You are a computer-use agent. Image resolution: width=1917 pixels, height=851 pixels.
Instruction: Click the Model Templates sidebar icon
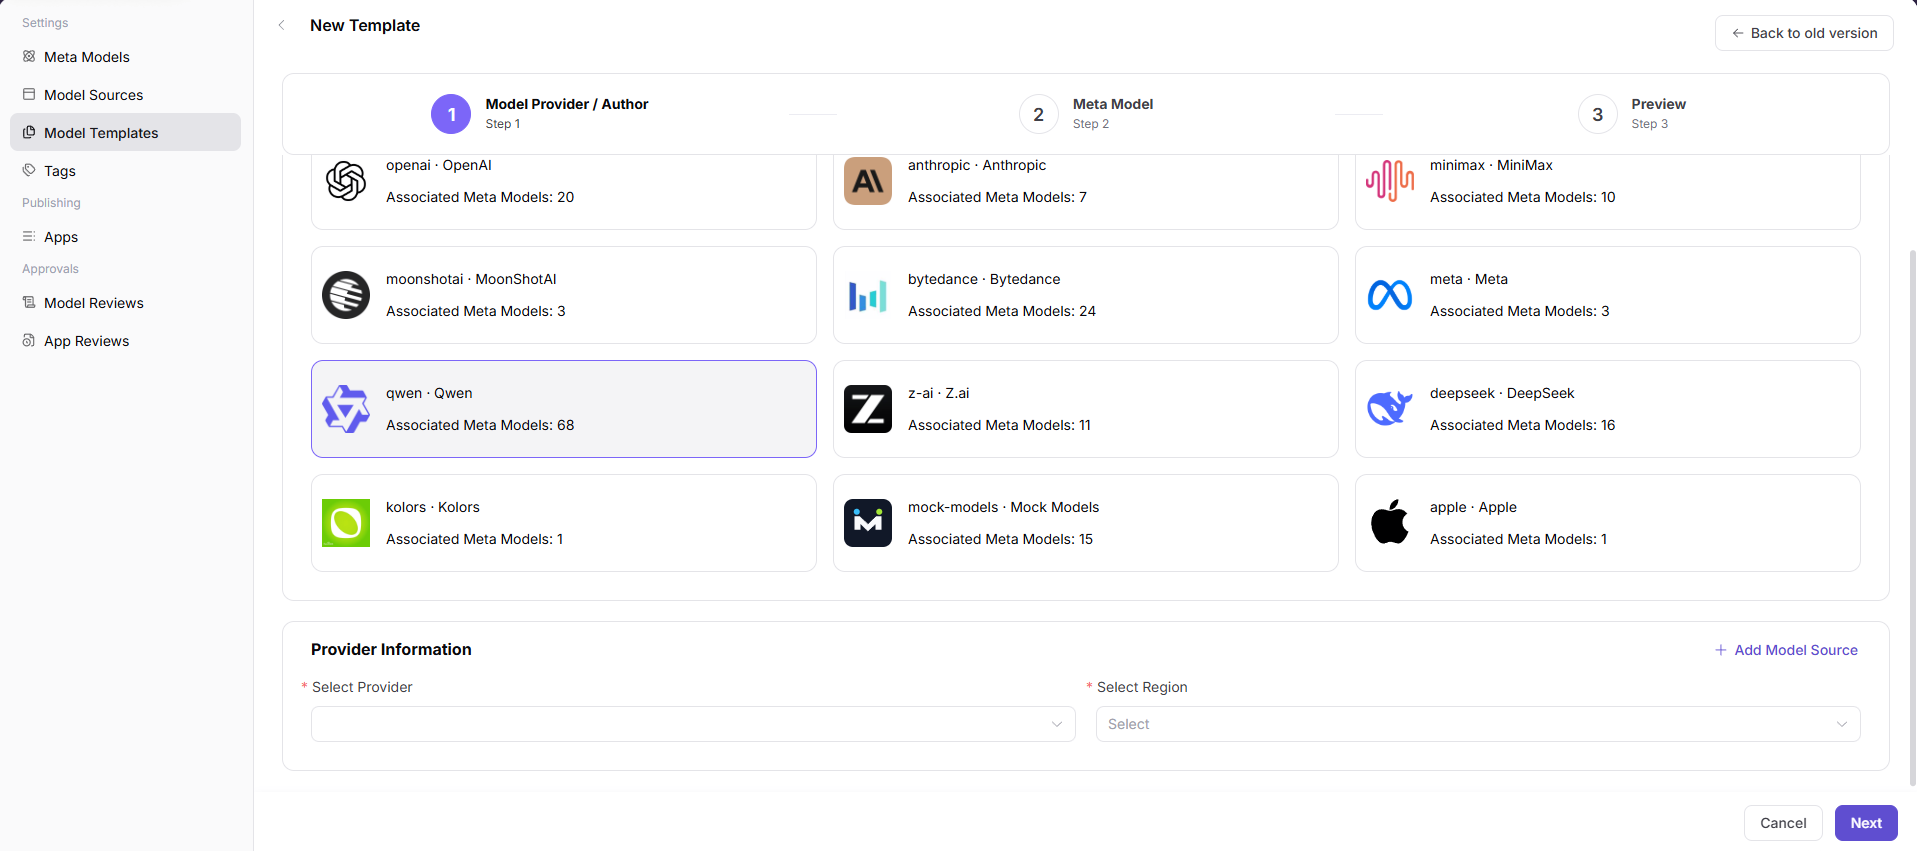pyautogui.click(x=29, y=132)
